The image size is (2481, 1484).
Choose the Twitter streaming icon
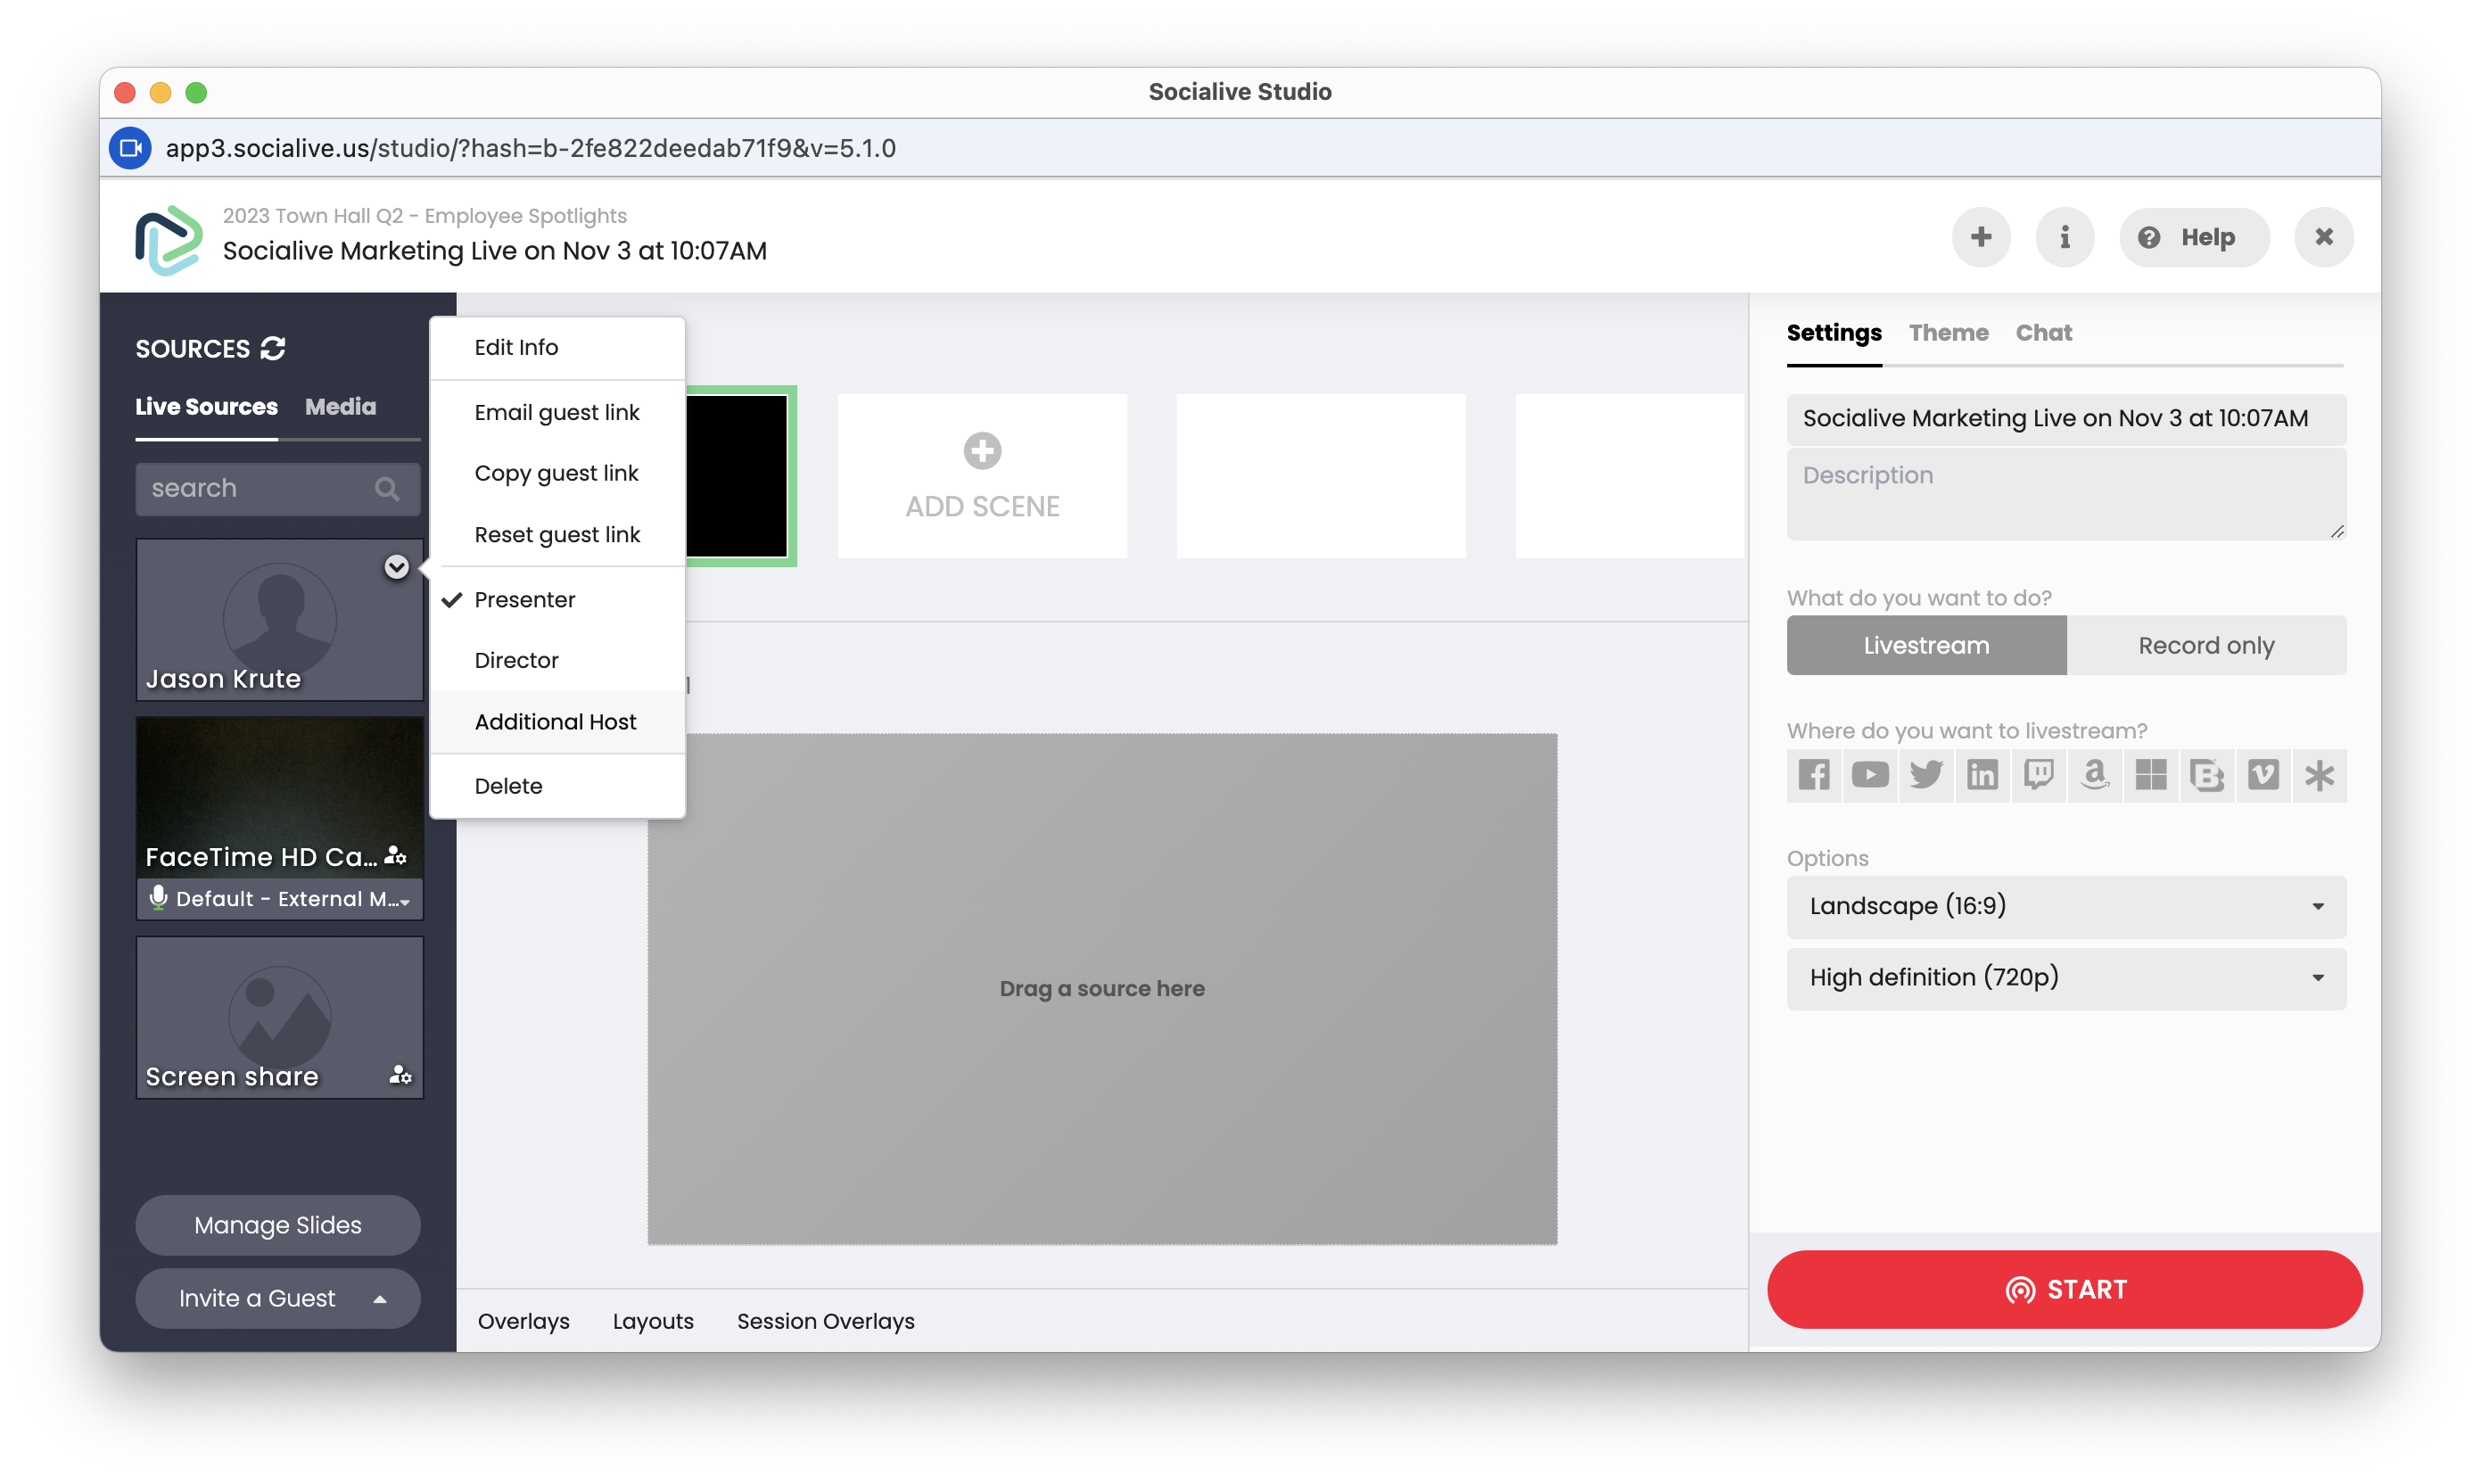click(x=1926, y=775)
